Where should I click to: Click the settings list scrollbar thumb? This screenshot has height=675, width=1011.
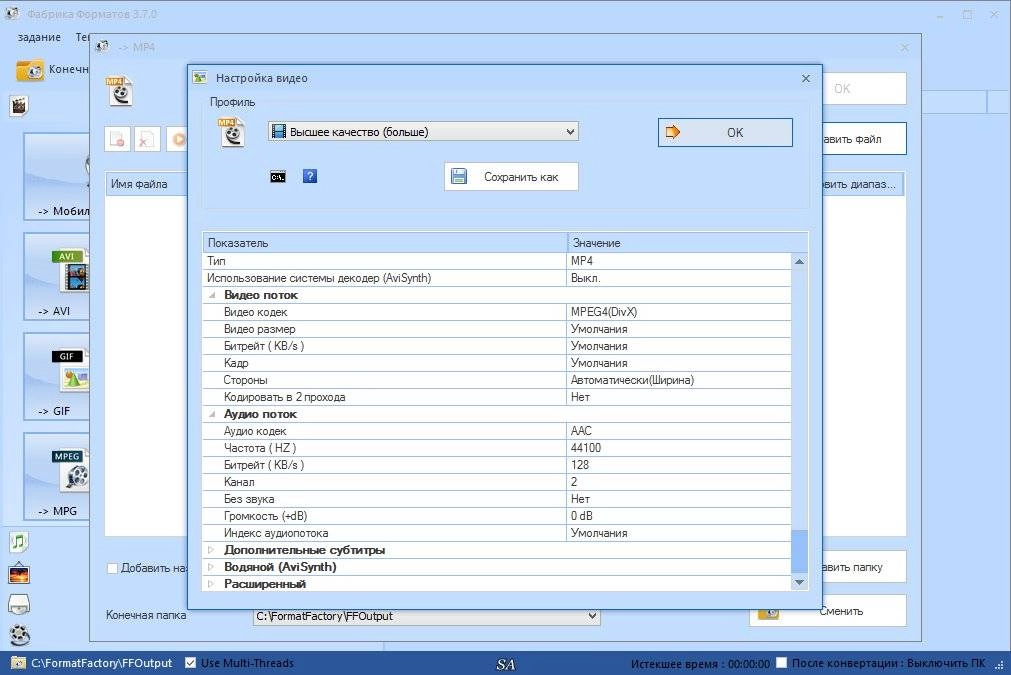799,551
